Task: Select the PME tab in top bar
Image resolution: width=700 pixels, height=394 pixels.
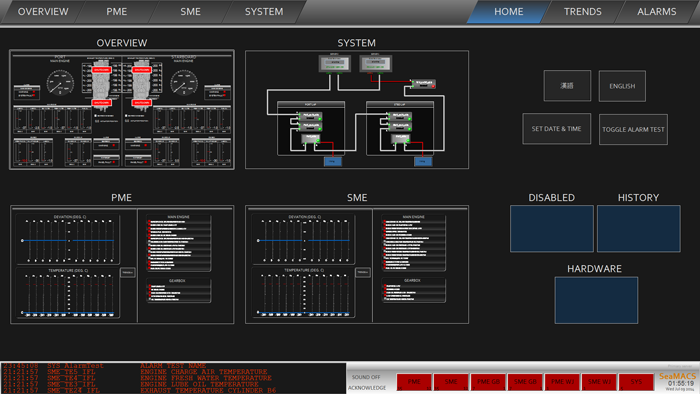Action: point(117,12)
